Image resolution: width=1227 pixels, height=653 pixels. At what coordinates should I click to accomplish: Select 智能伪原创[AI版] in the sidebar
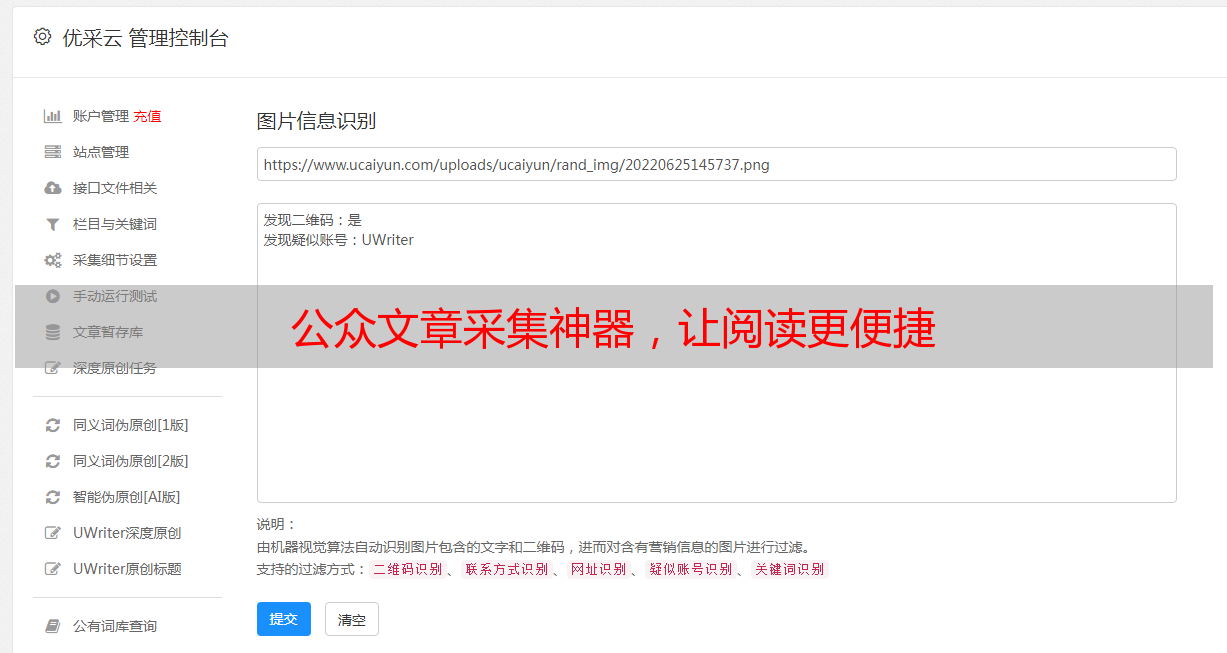coord(127,497)
